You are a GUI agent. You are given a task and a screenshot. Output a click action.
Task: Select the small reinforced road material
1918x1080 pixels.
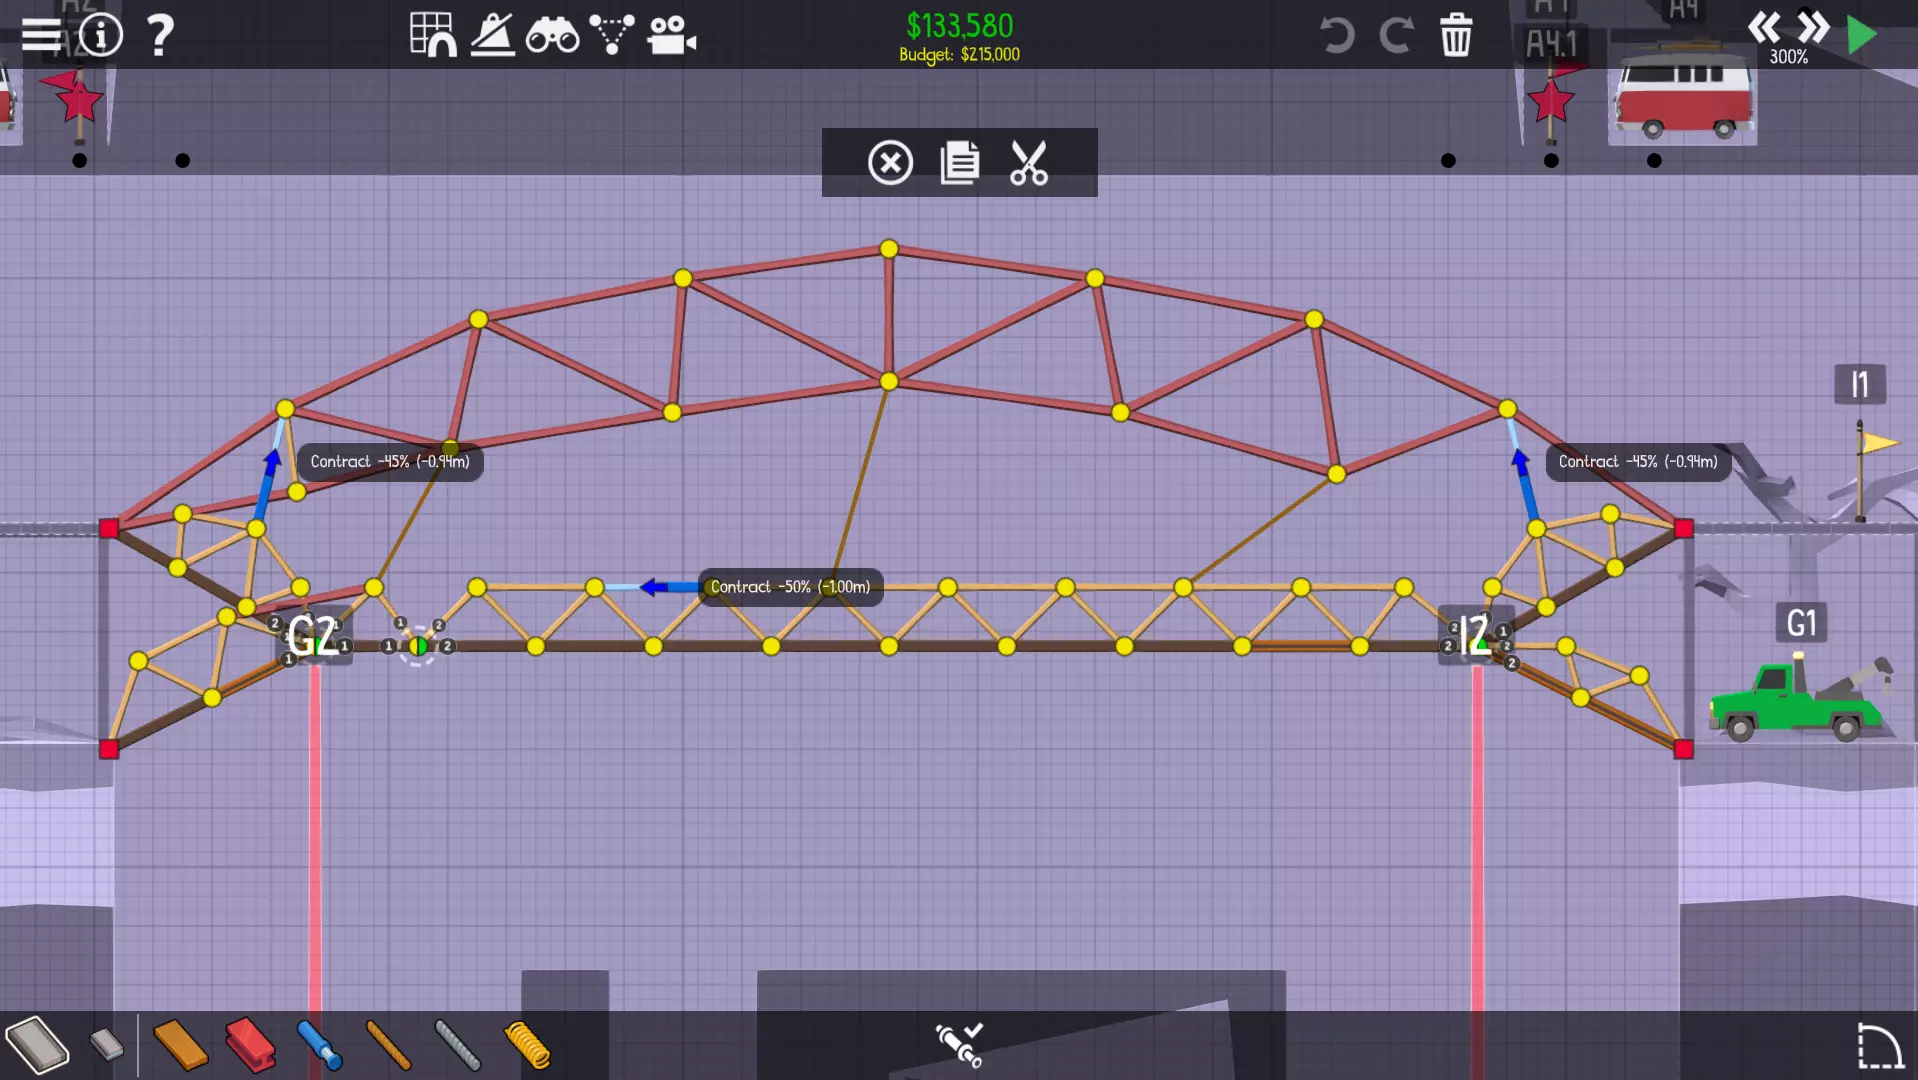(106, 1045)
